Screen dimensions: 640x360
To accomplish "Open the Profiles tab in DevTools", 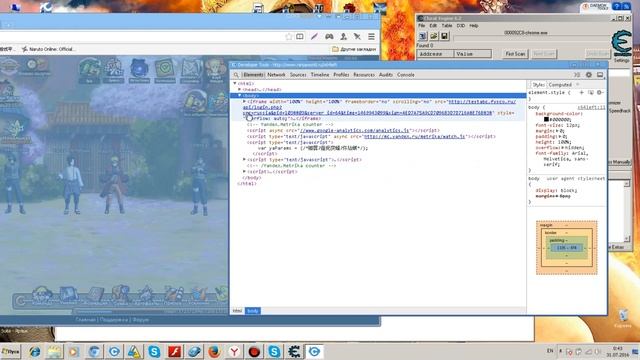I will [341, 75].
